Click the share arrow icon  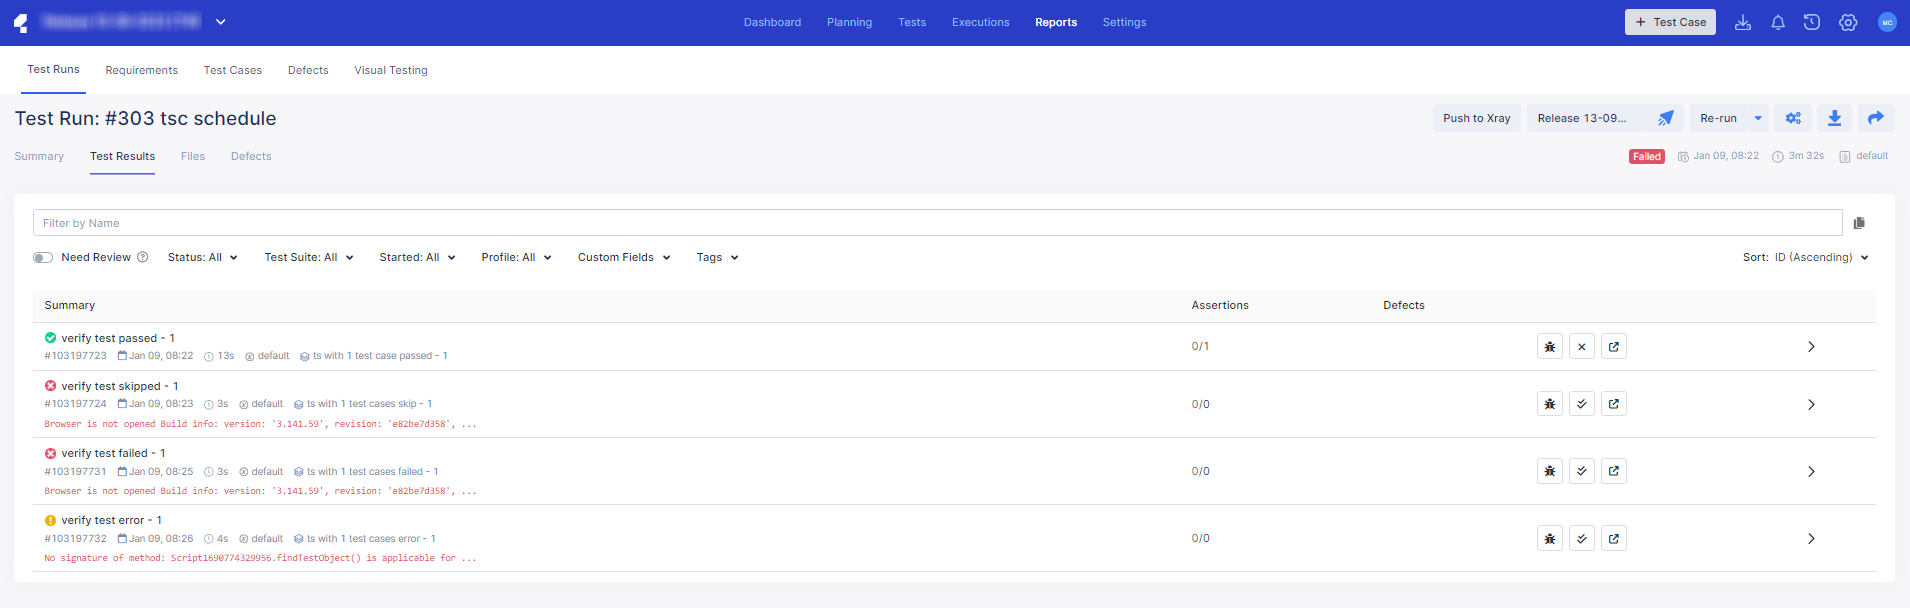[1875, 118]
